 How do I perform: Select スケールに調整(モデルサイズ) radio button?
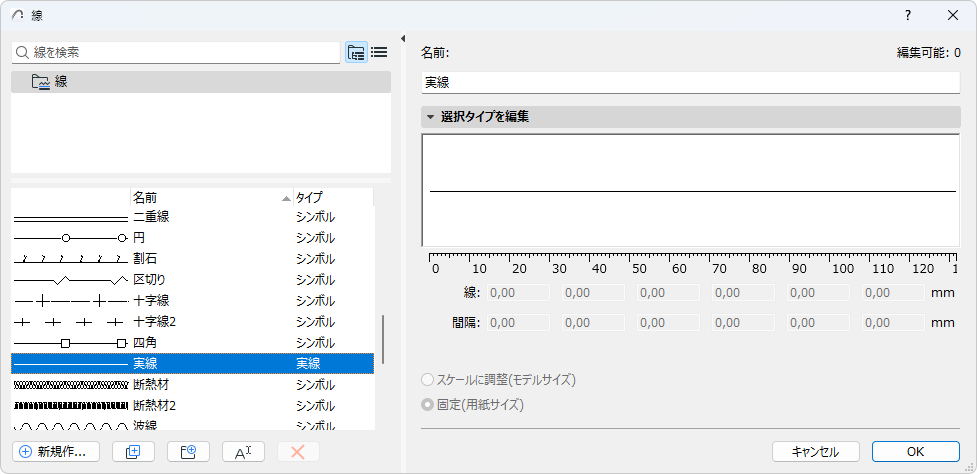(x=427, y=379)
